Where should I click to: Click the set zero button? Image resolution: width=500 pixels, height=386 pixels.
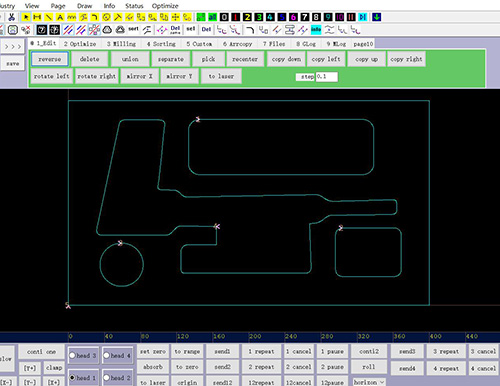(153, 351)
